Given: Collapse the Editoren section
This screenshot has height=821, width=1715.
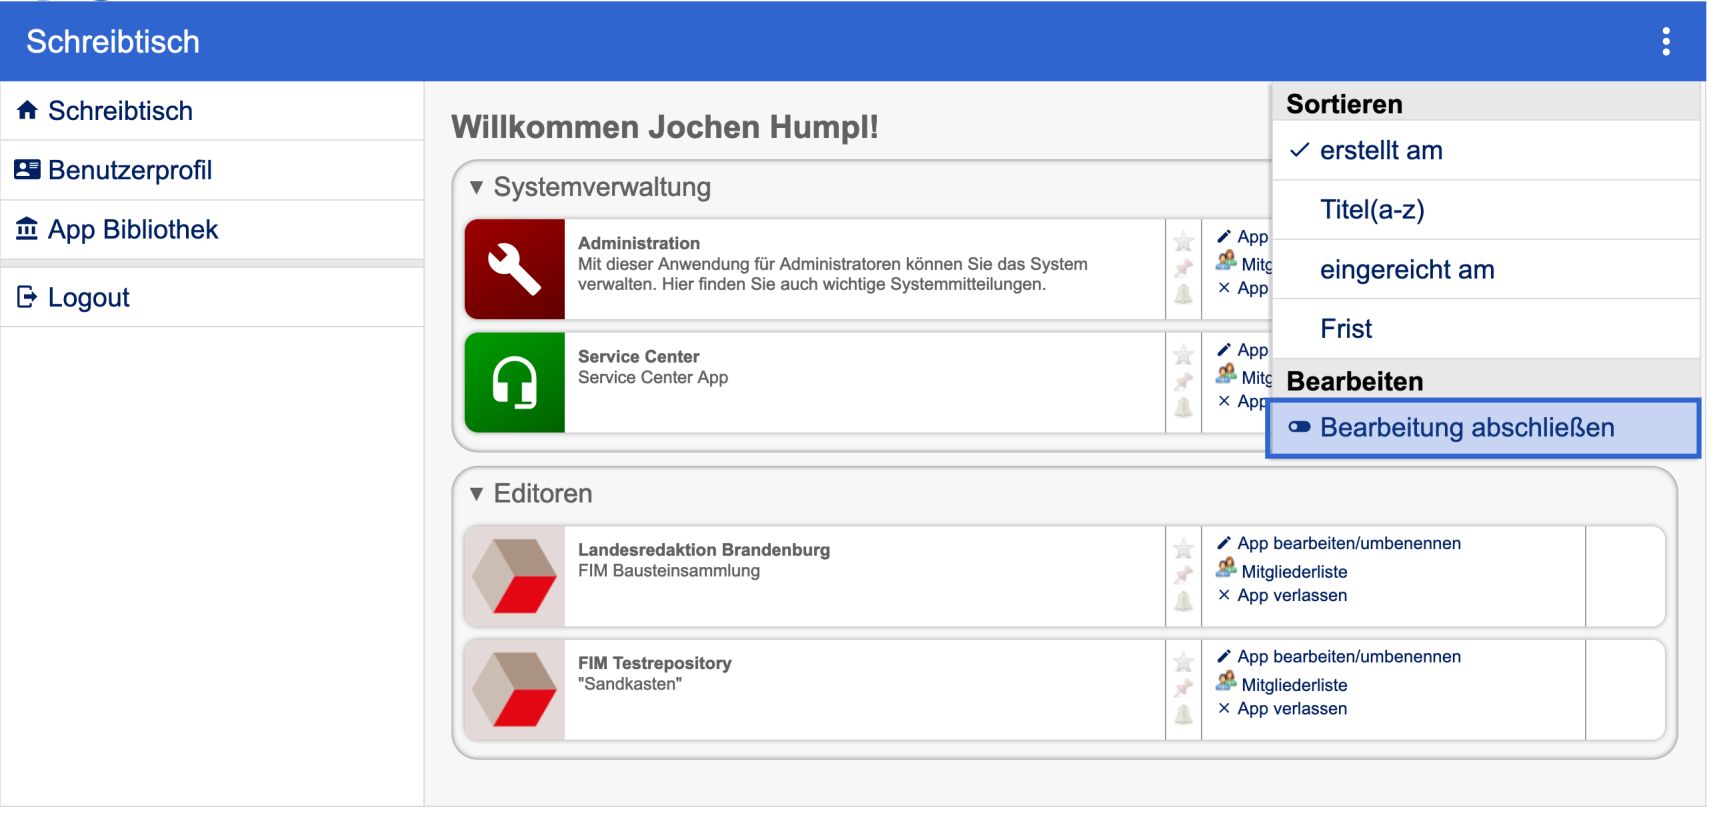Looking at the screenshot, I should click(x=477, y=494).
